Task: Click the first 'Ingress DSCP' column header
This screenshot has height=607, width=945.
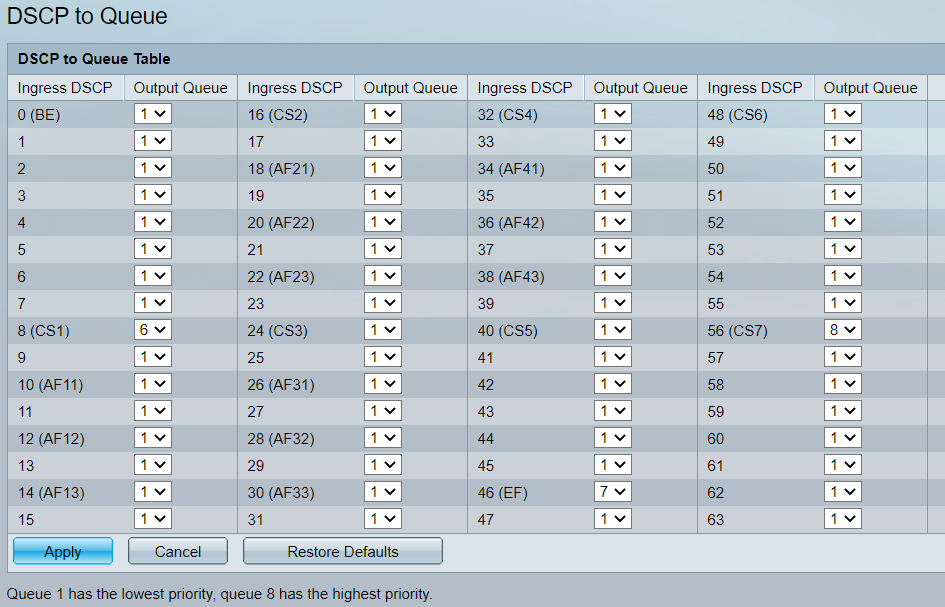Action: (x=65, y=88)
